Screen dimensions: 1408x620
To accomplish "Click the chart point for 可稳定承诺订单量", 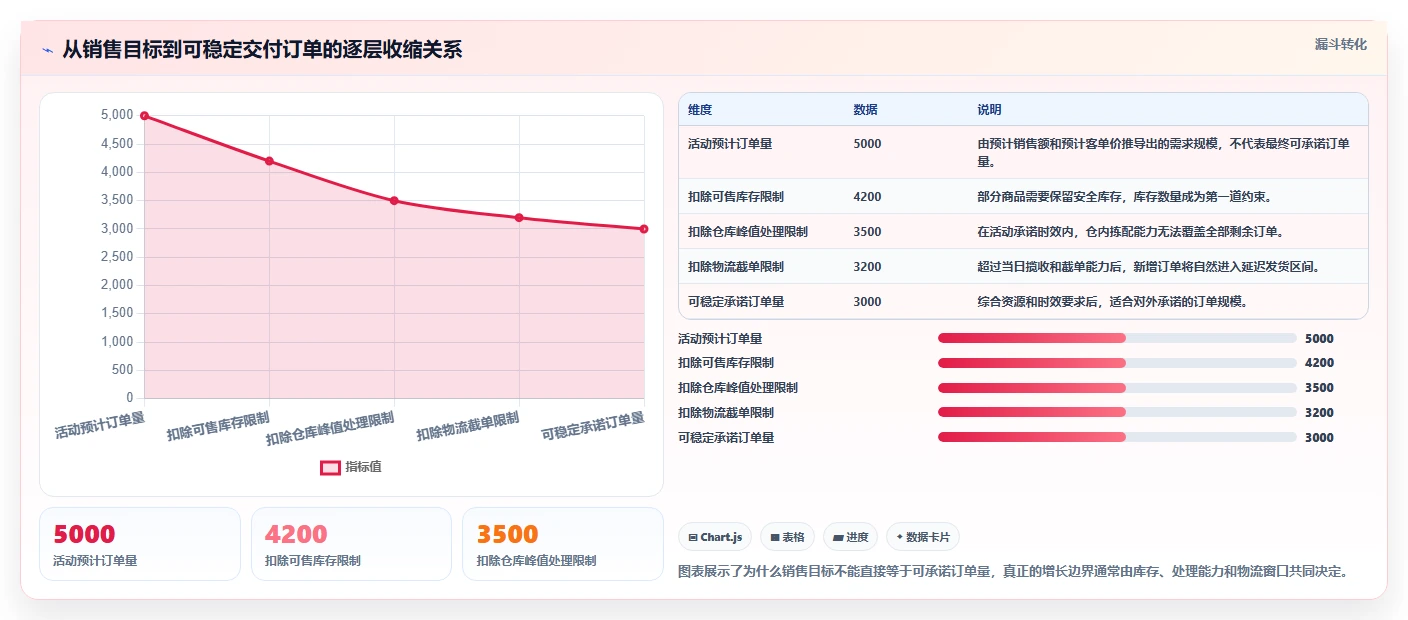I will pyautogui.click(x=644, y=229).
